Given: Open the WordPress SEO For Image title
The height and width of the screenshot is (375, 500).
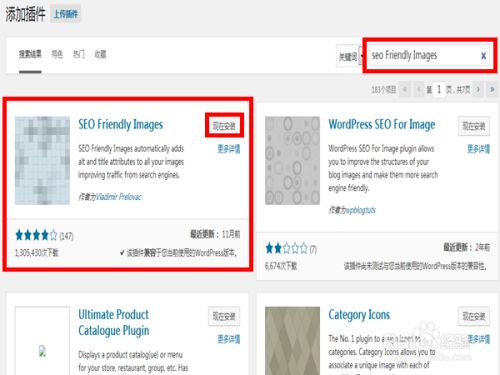Looking at the screenshot, I should pos(382,124).
